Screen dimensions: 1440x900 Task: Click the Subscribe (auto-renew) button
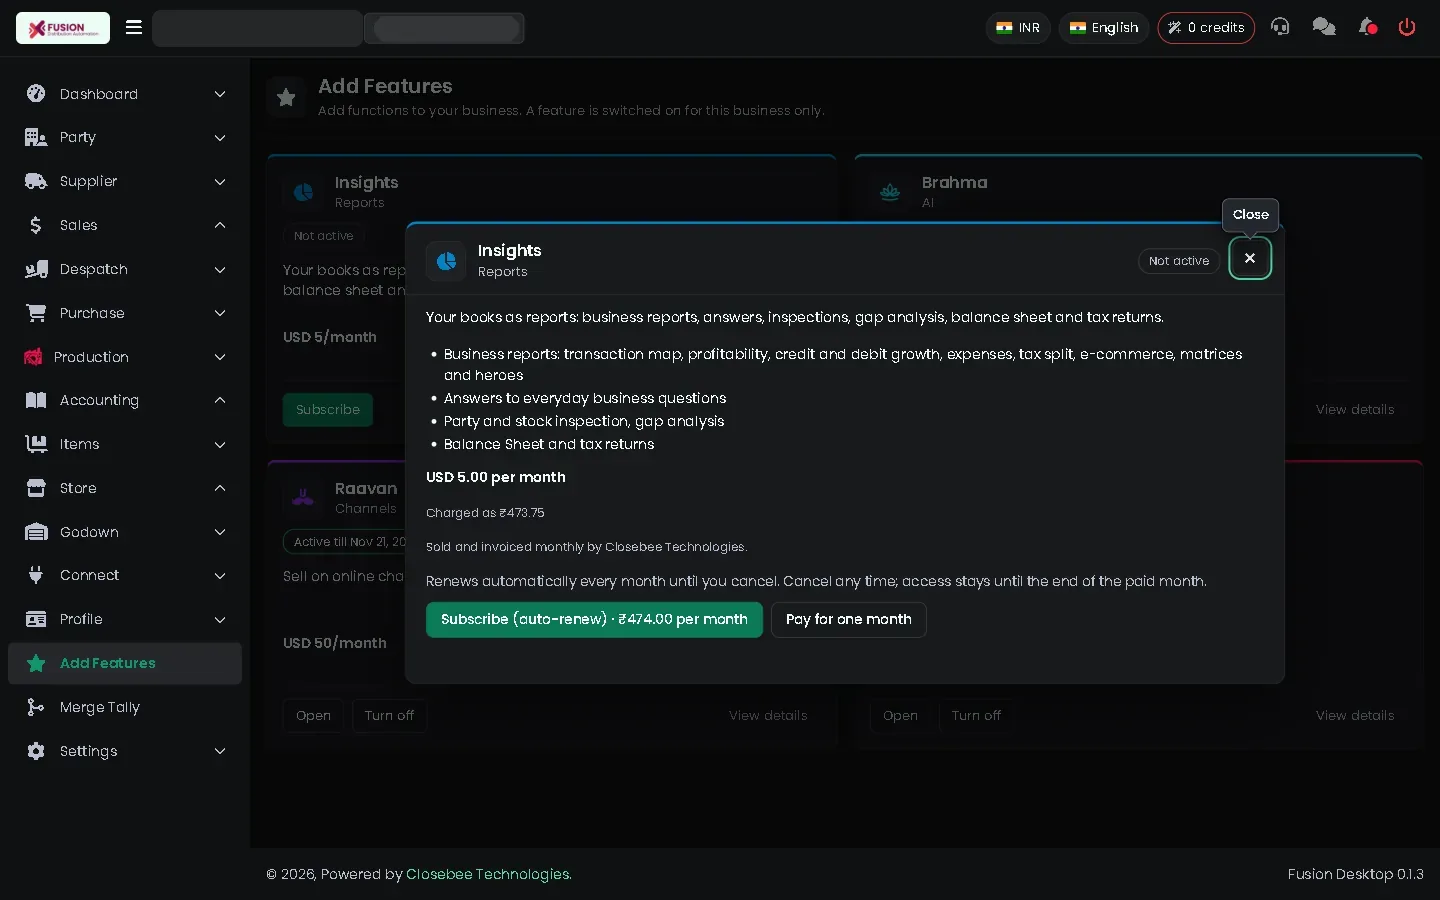[x=594, y=620]
